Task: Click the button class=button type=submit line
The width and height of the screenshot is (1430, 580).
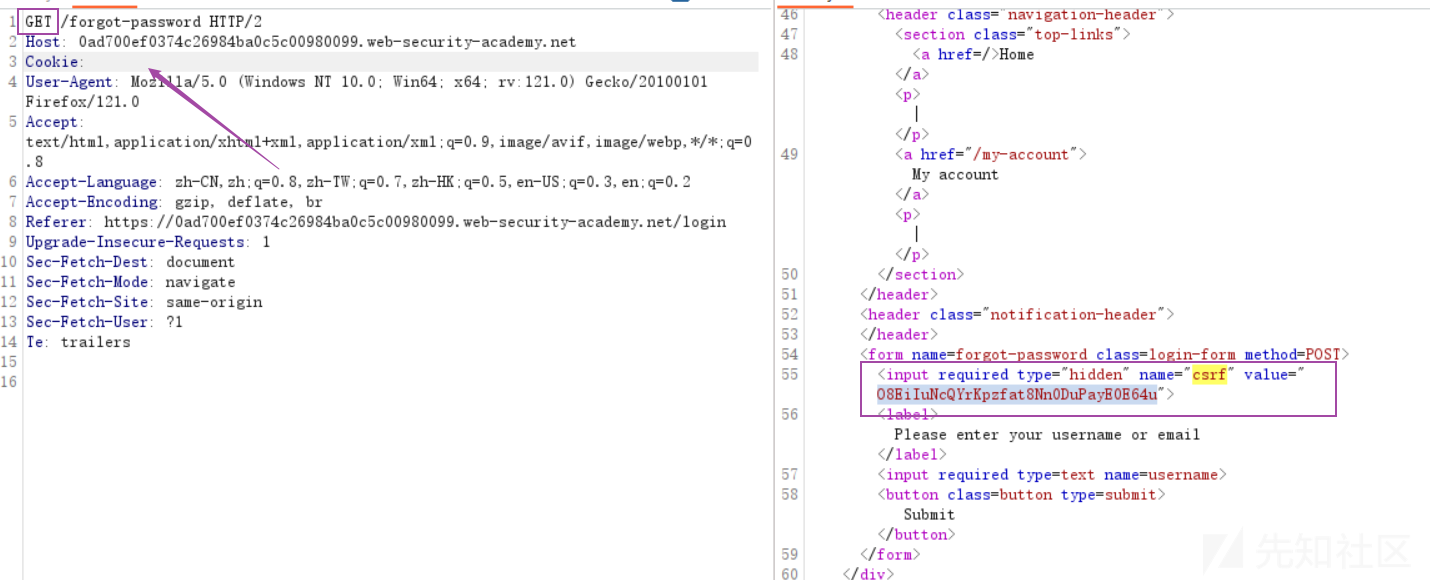Action: (1021, 494)
